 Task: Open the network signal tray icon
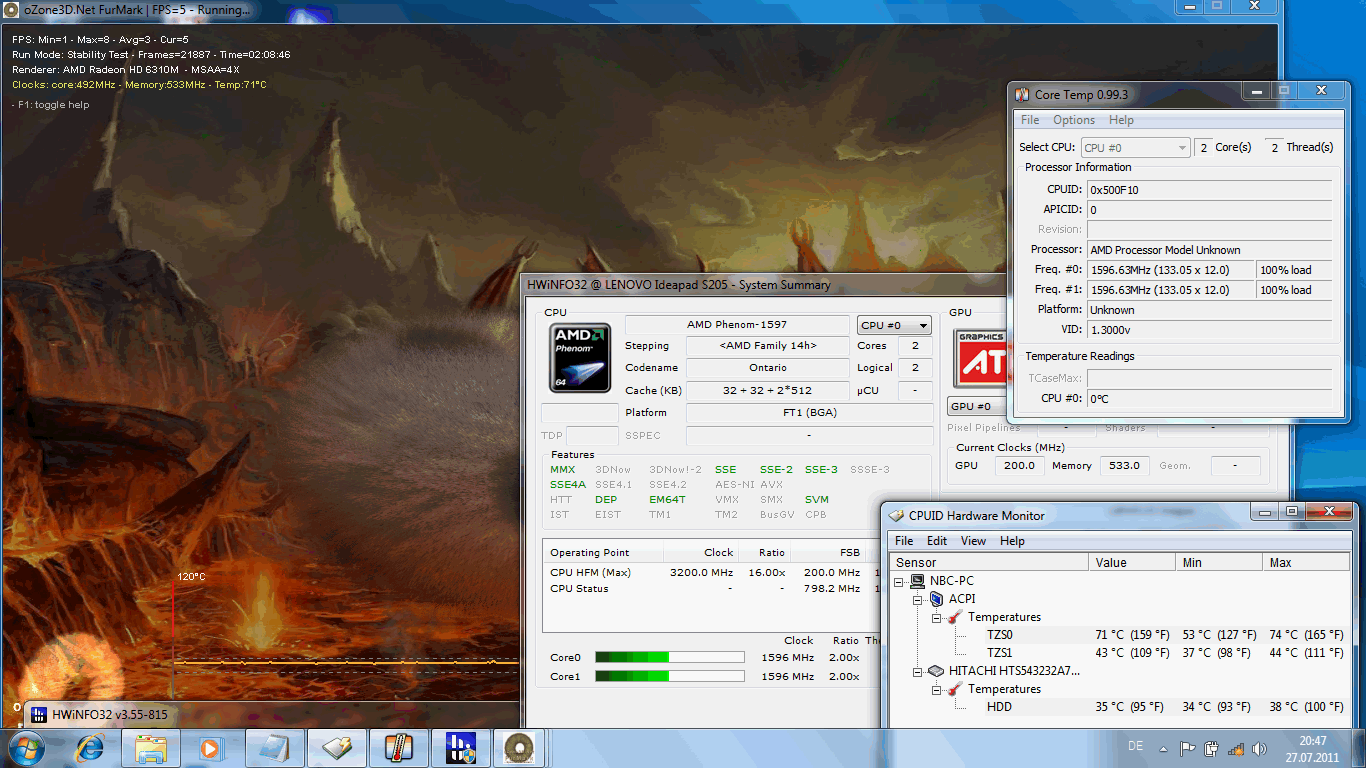1236,748
